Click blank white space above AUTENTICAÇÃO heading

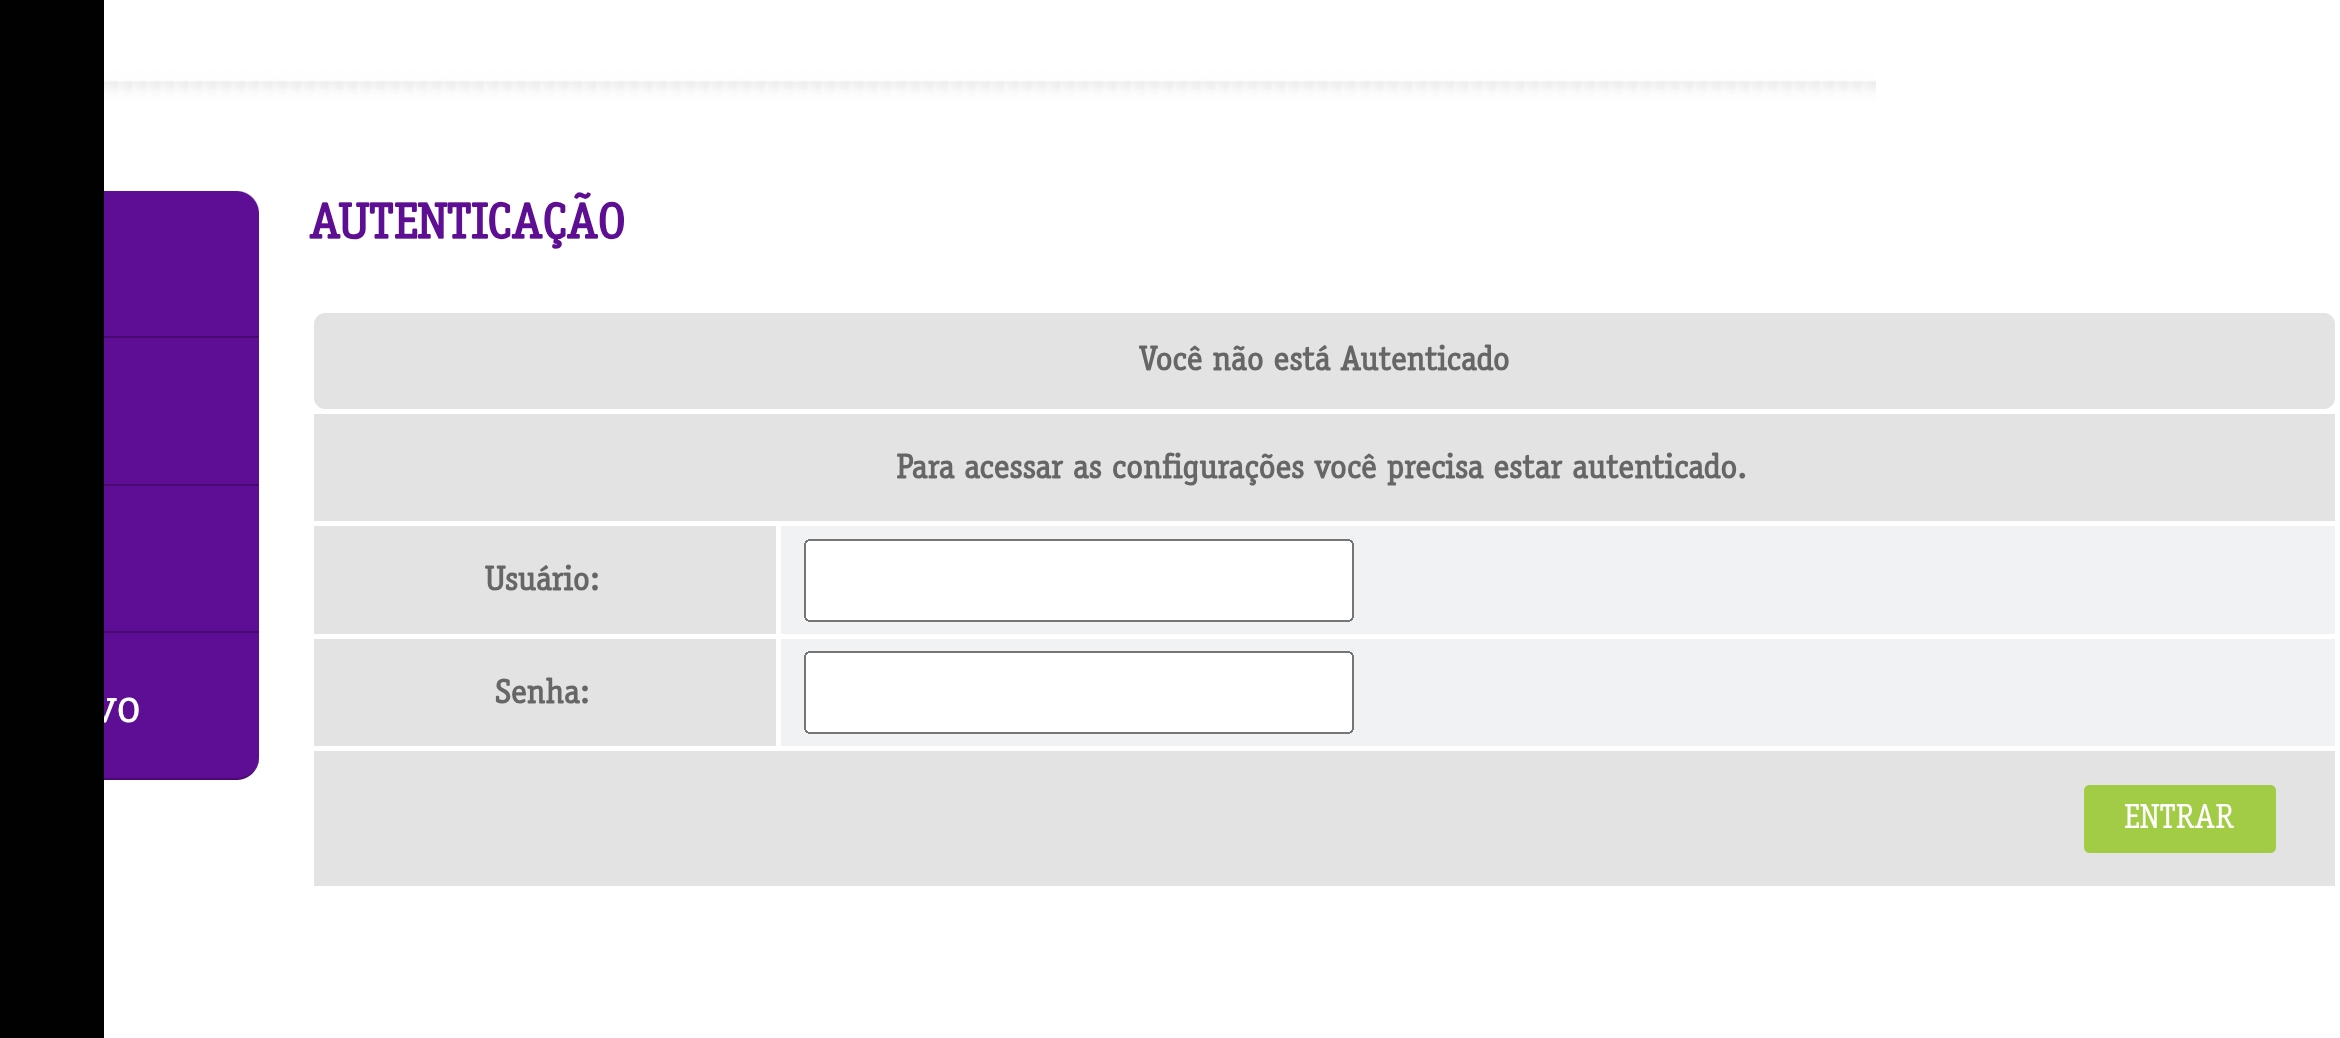click(1220, 142)
